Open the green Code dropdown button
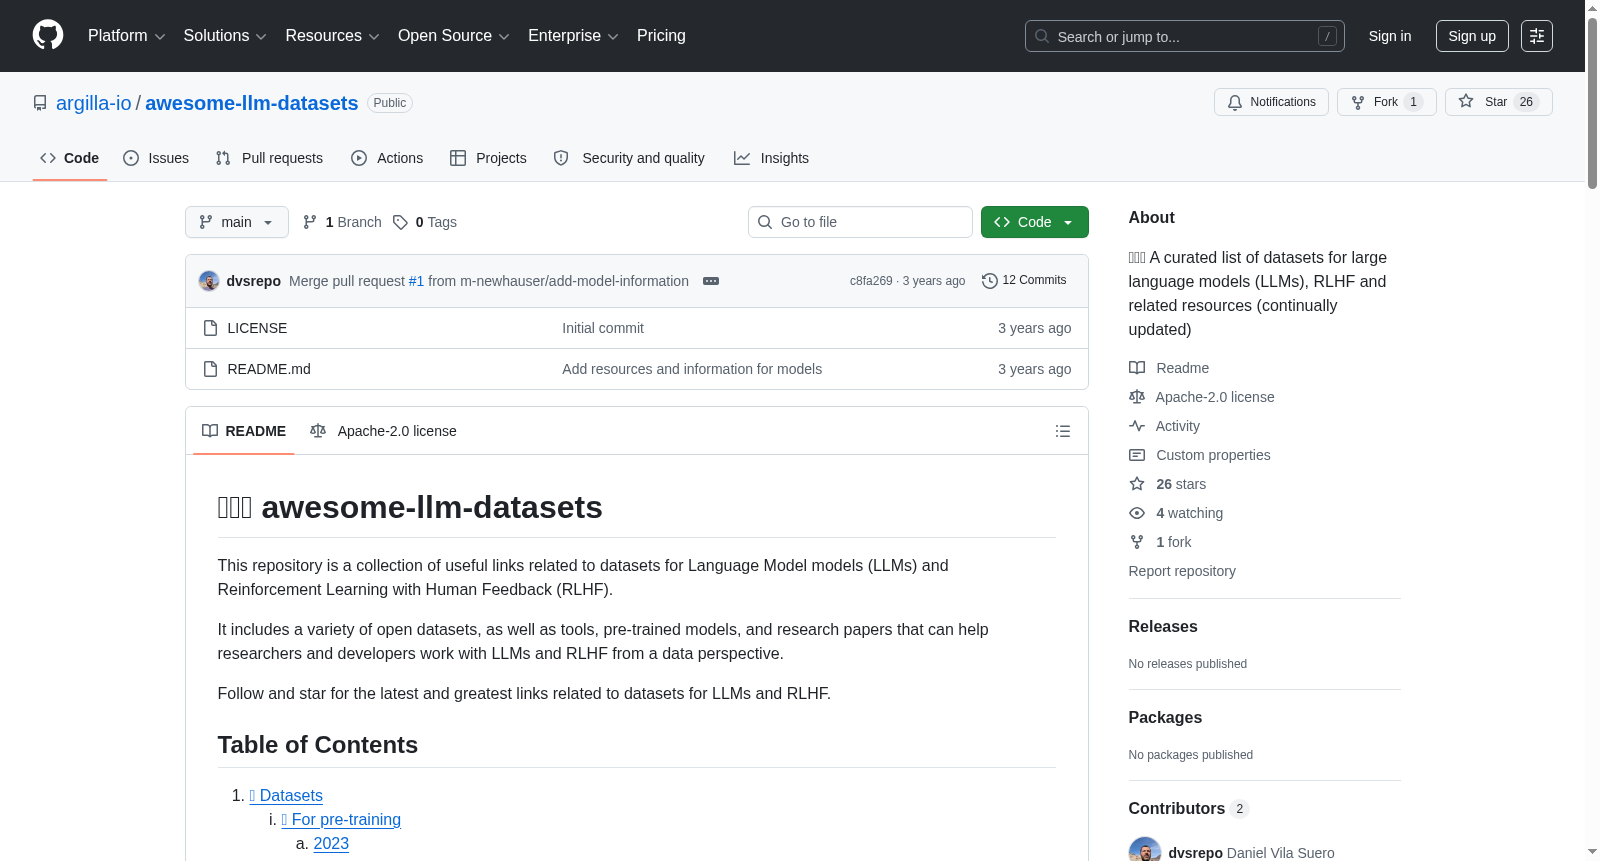The width and height of the screenshot is (1600, 861). [x=1034, y=222]
